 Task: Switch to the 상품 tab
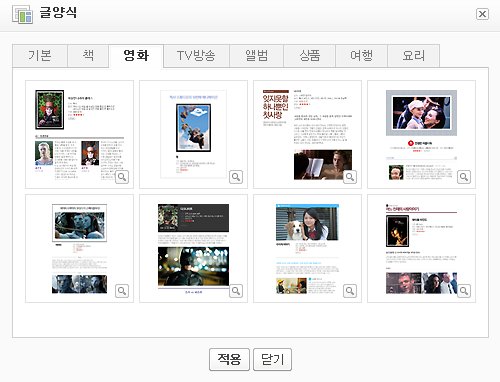tap(309, 56)
